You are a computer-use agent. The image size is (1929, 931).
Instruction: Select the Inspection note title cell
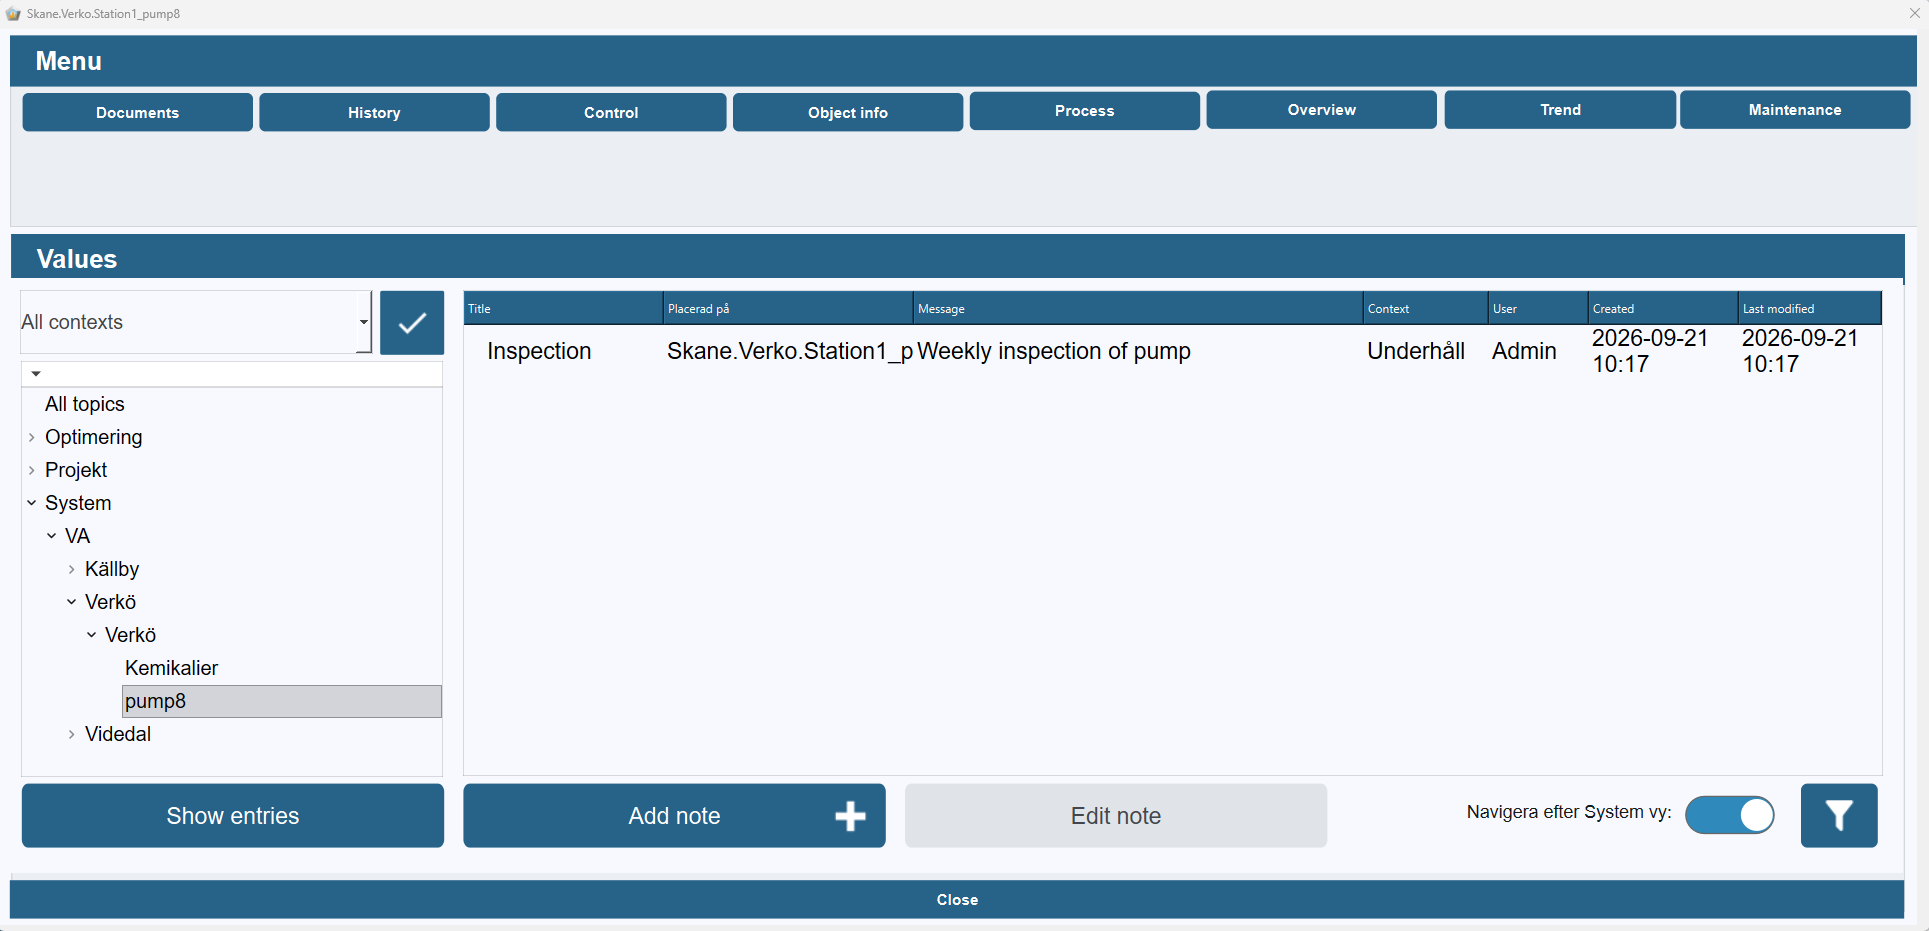539,351
